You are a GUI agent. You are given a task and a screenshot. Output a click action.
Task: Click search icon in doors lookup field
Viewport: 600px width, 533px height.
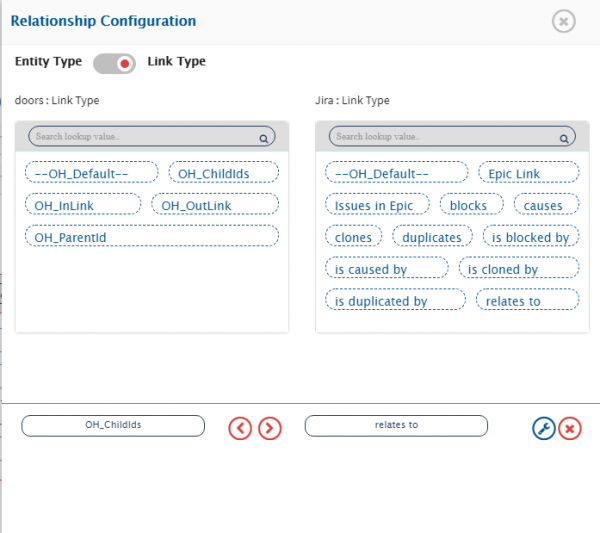pos(264,138)
